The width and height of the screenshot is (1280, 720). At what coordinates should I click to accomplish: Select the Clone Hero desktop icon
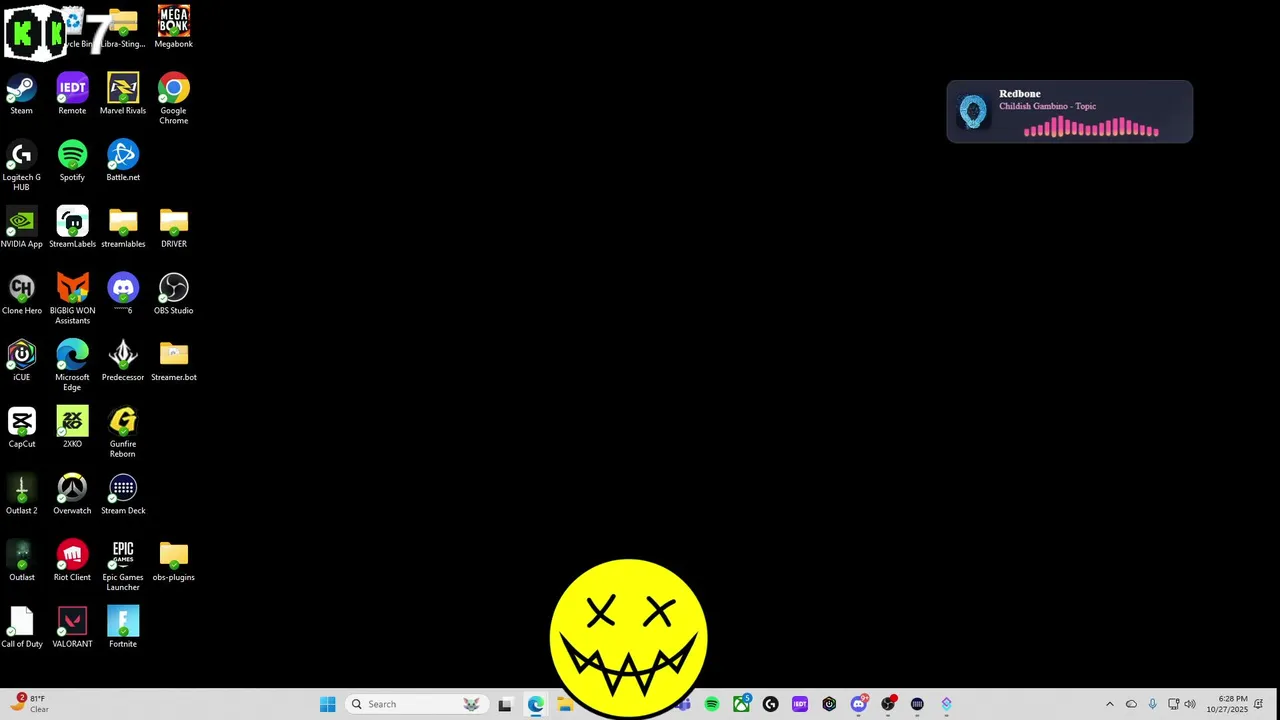pyautogui.click(x=21, y=294)
